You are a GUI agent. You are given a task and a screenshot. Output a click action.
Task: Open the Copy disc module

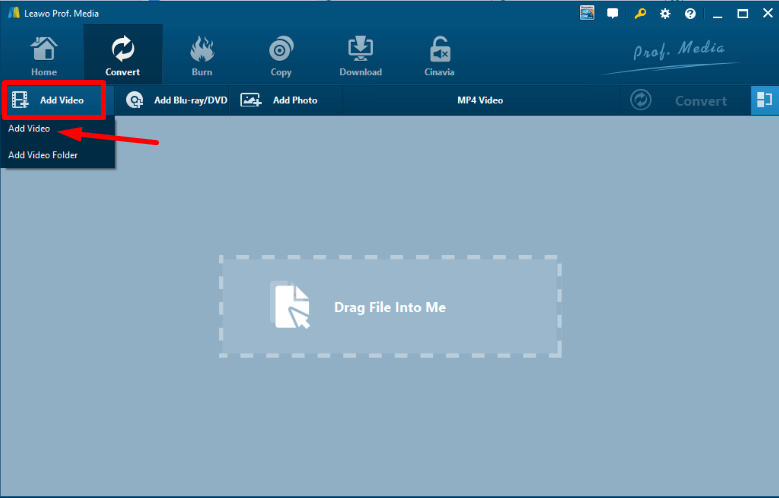pos(281,56)
